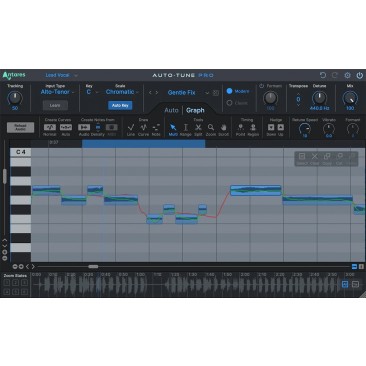Viewport: 366px width, 366px height.
Task: Click the Tracking knob
Action: [x=15, y=98]
